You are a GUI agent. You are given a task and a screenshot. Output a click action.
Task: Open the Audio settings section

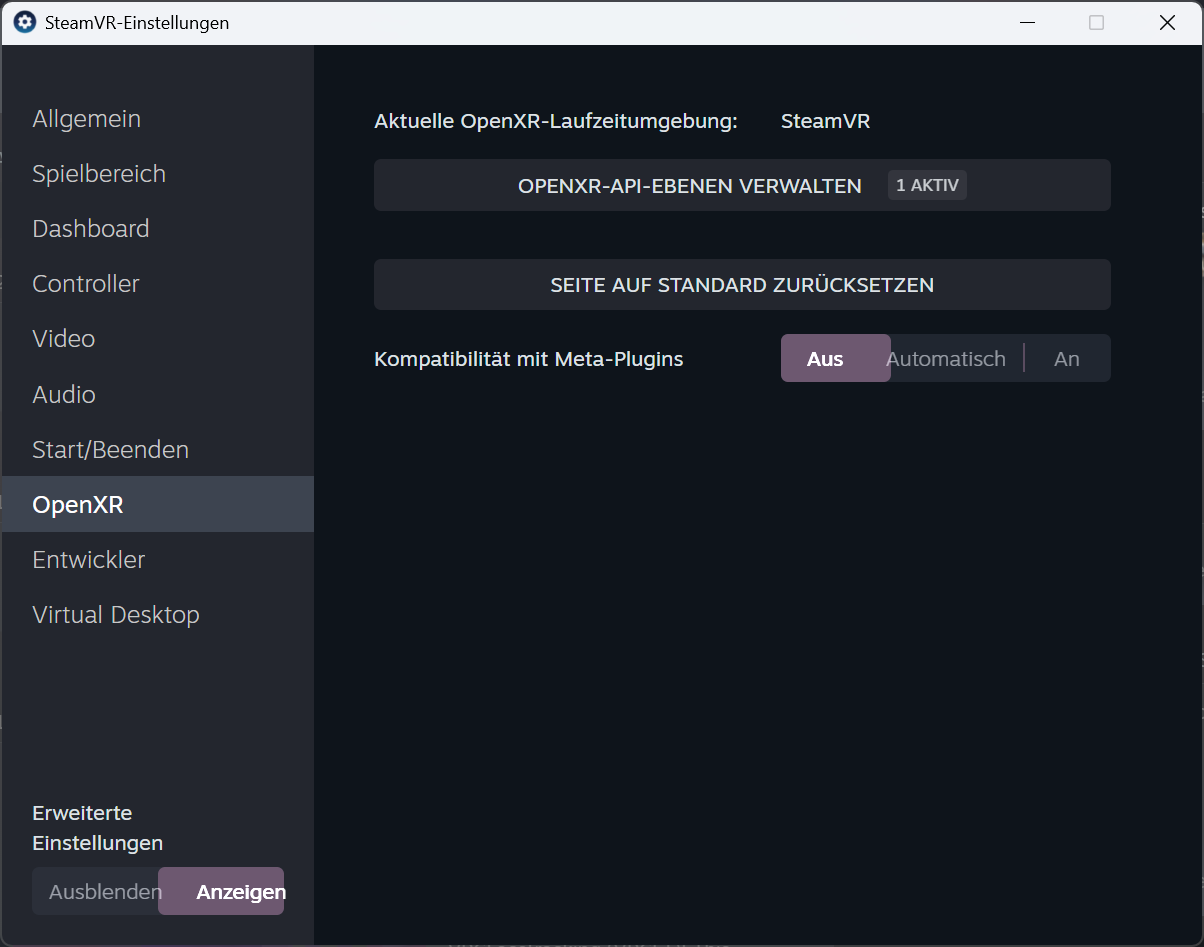click(x=158, y=394)
